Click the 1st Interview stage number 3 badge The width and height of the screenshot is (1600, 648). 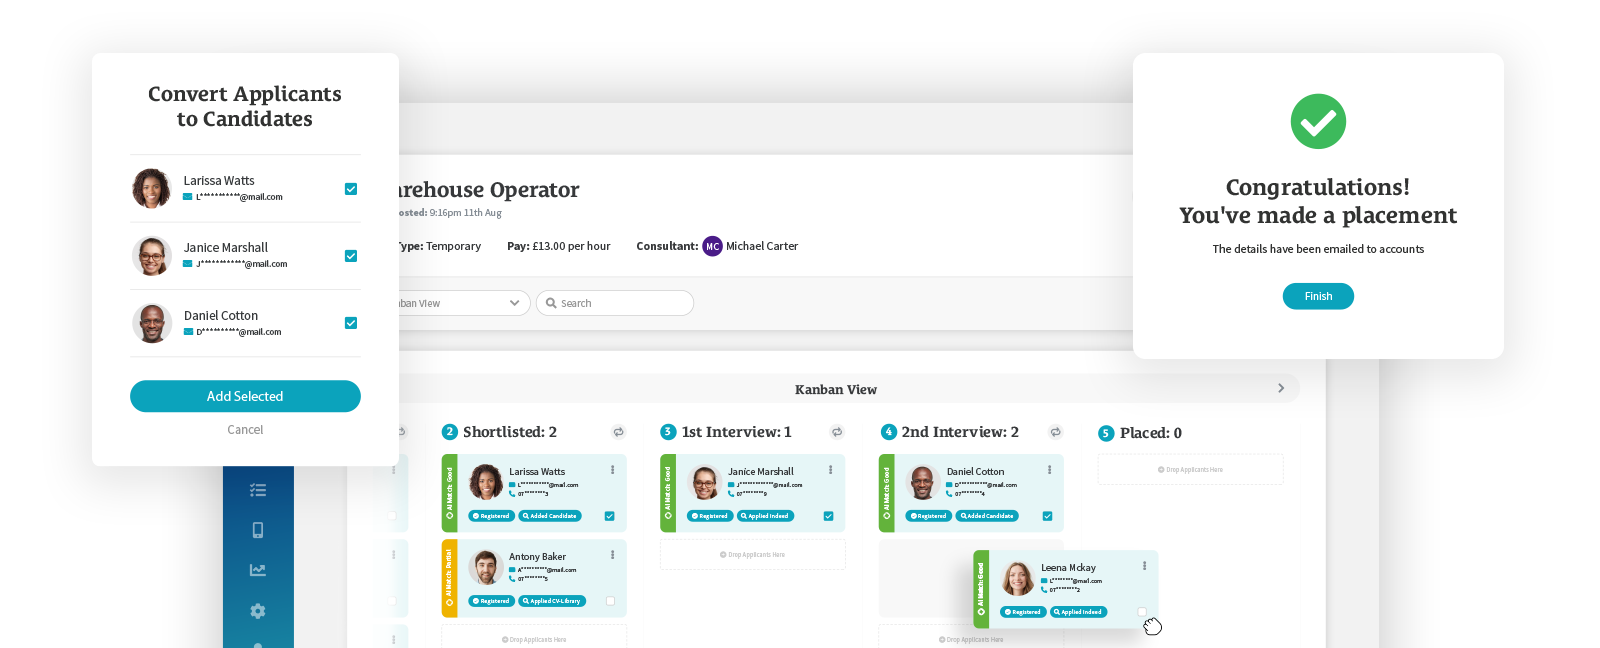click(x=668, y=432)
